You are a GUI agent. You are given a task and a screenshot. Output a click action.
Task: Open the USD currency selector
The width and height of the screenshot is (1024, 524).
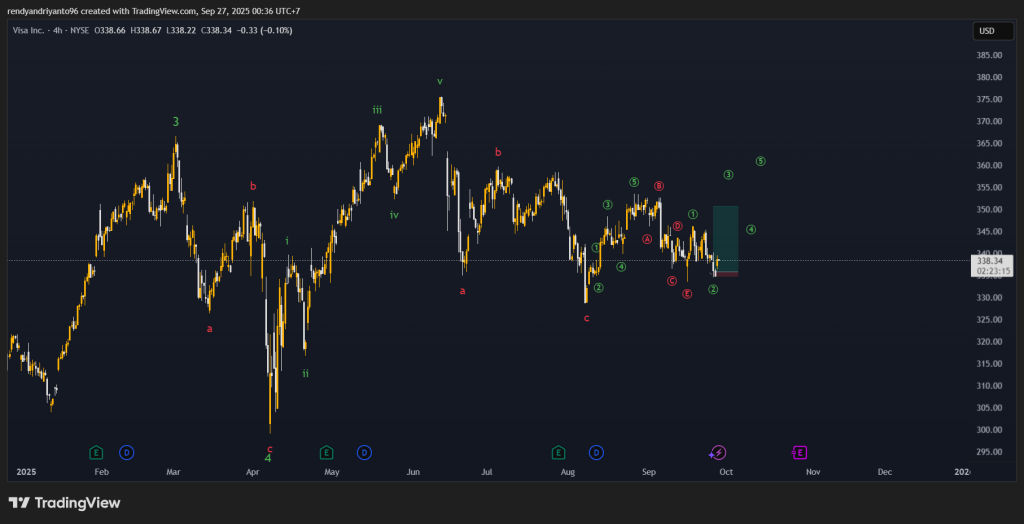click(x=986, y=32)
